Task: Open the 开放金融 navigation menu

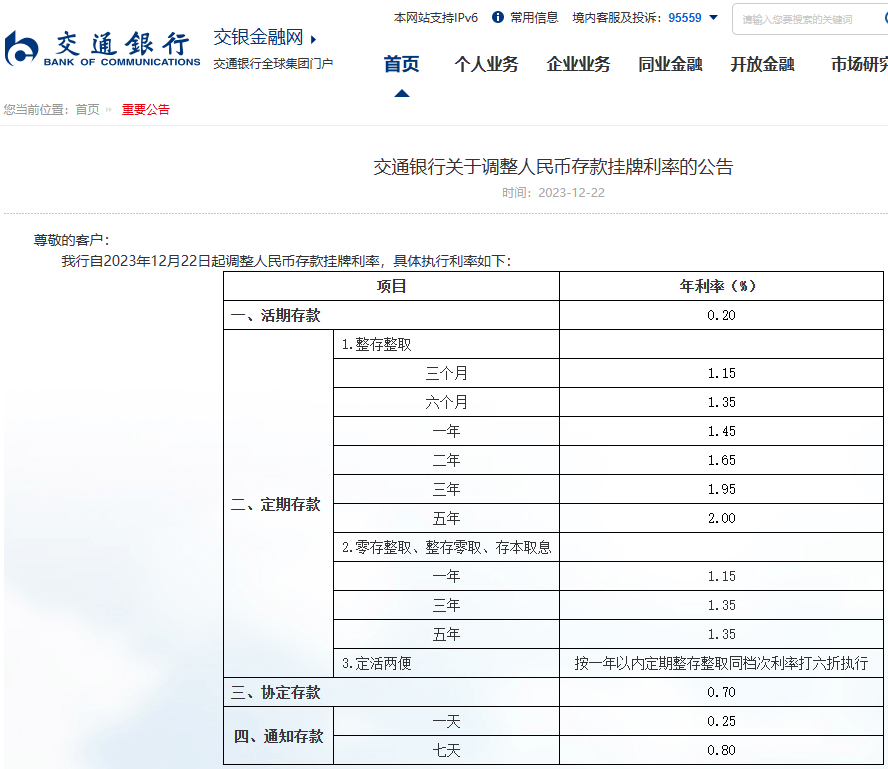Action: click(x=762, y=64)
